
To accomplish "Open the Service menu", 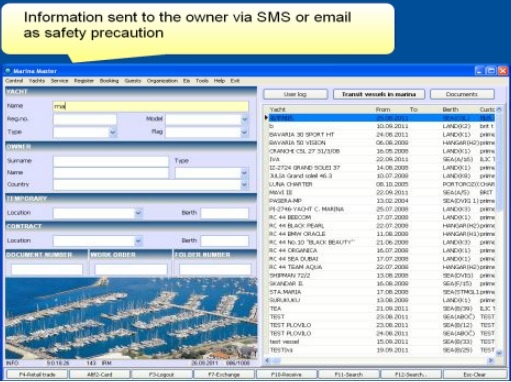I will point(59,81).
